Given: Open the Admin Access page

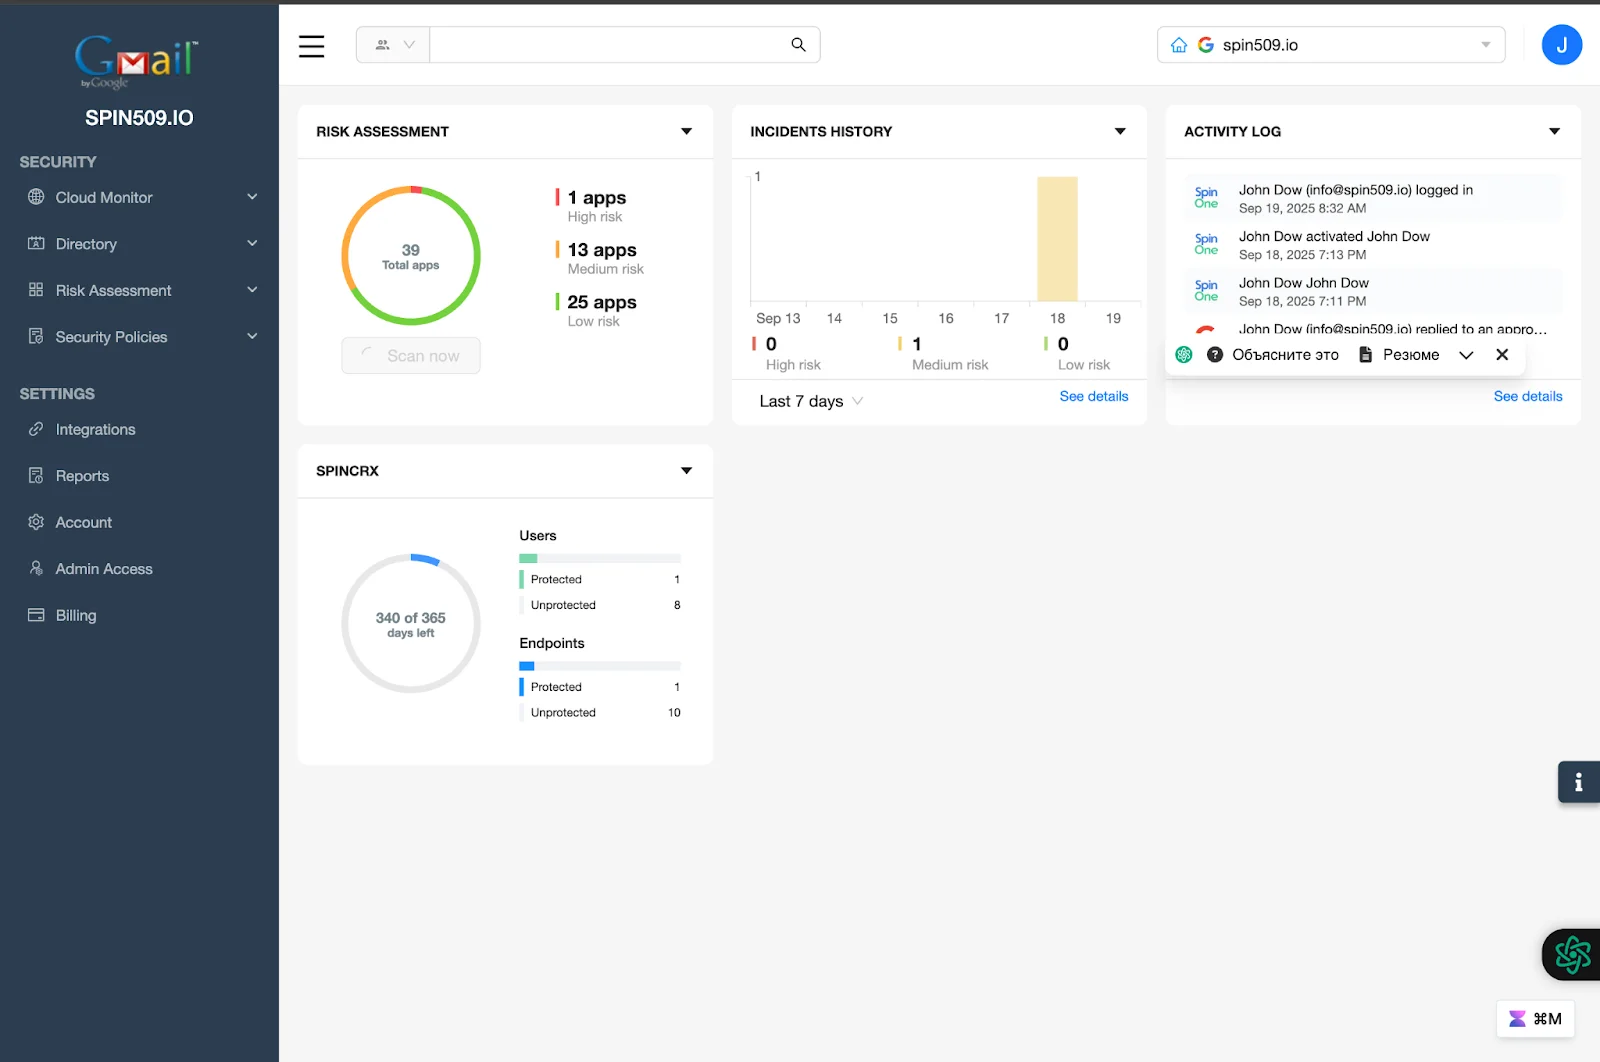Looking at the screenshot, I should pyautogui.click(x=103, y=568).
